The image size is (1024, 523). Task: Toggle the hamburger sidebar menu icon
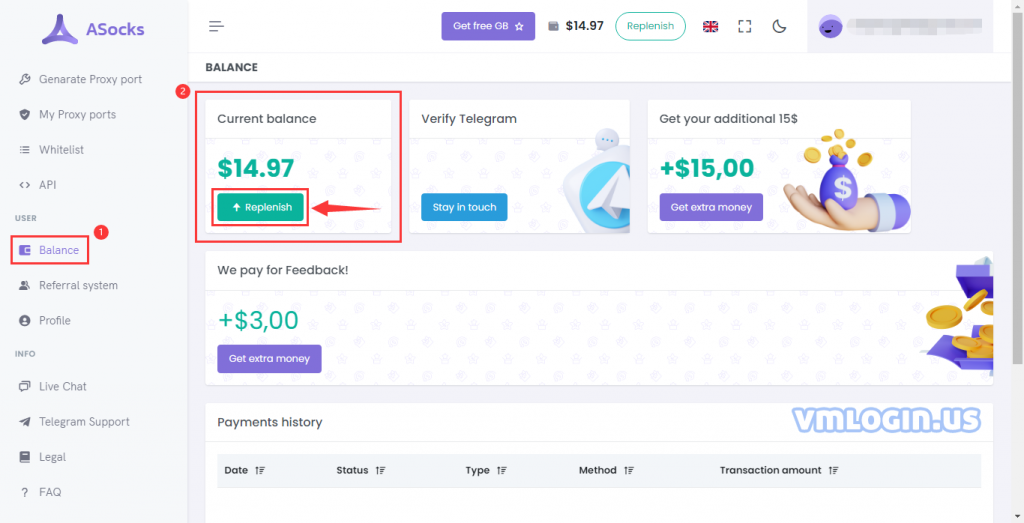216,26
